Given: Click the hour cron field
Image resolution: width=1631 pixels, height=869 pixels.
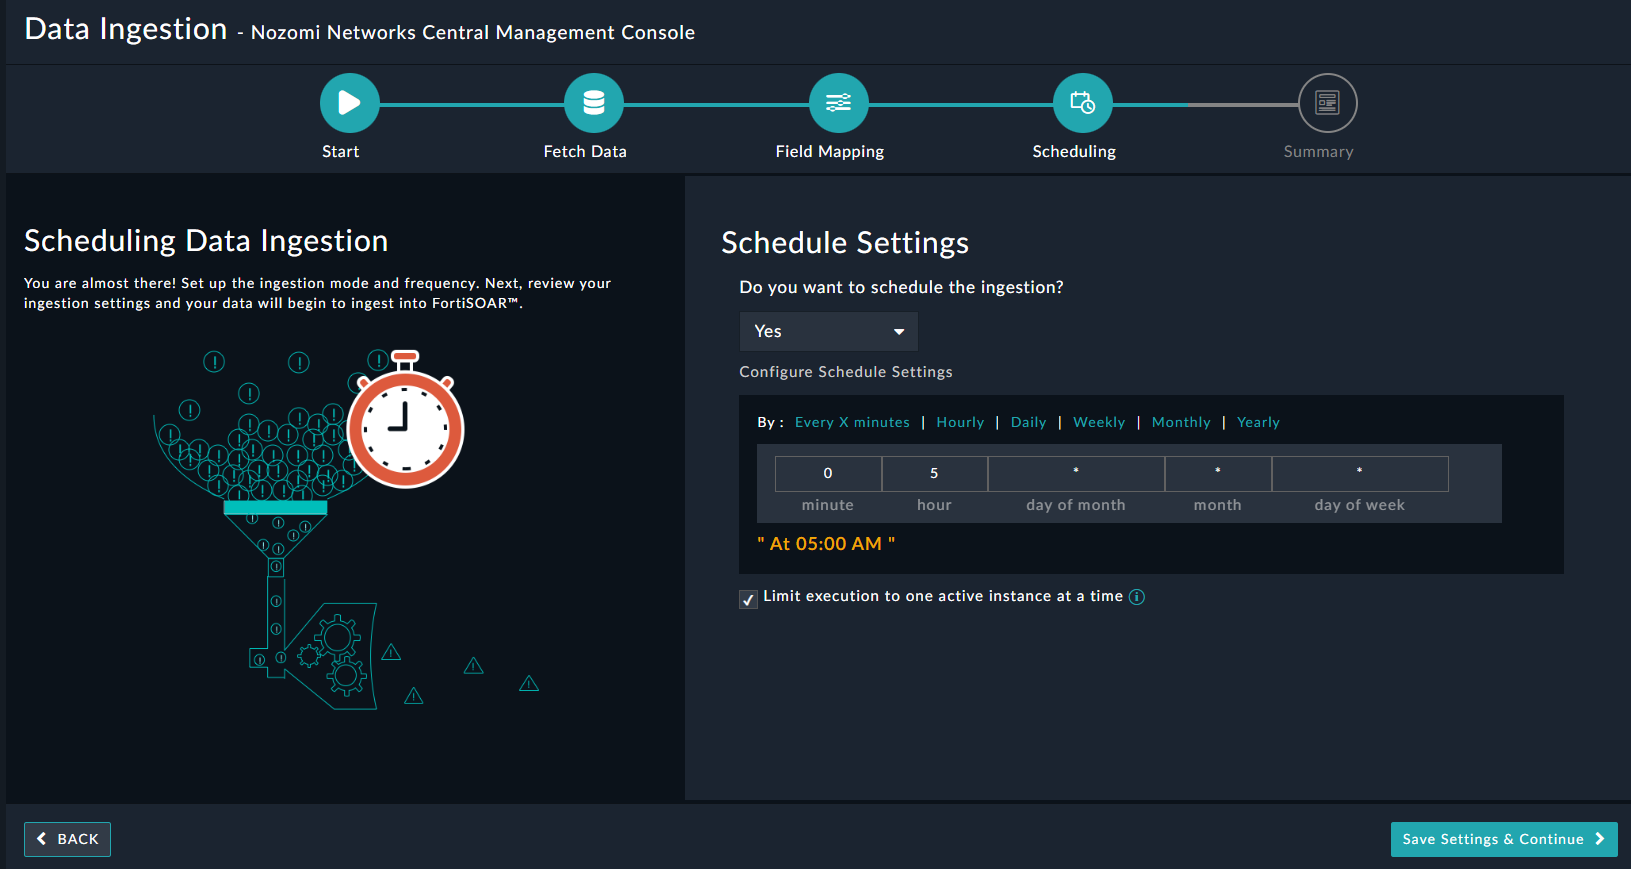Looking at the screenshot, I should (934, 474).
